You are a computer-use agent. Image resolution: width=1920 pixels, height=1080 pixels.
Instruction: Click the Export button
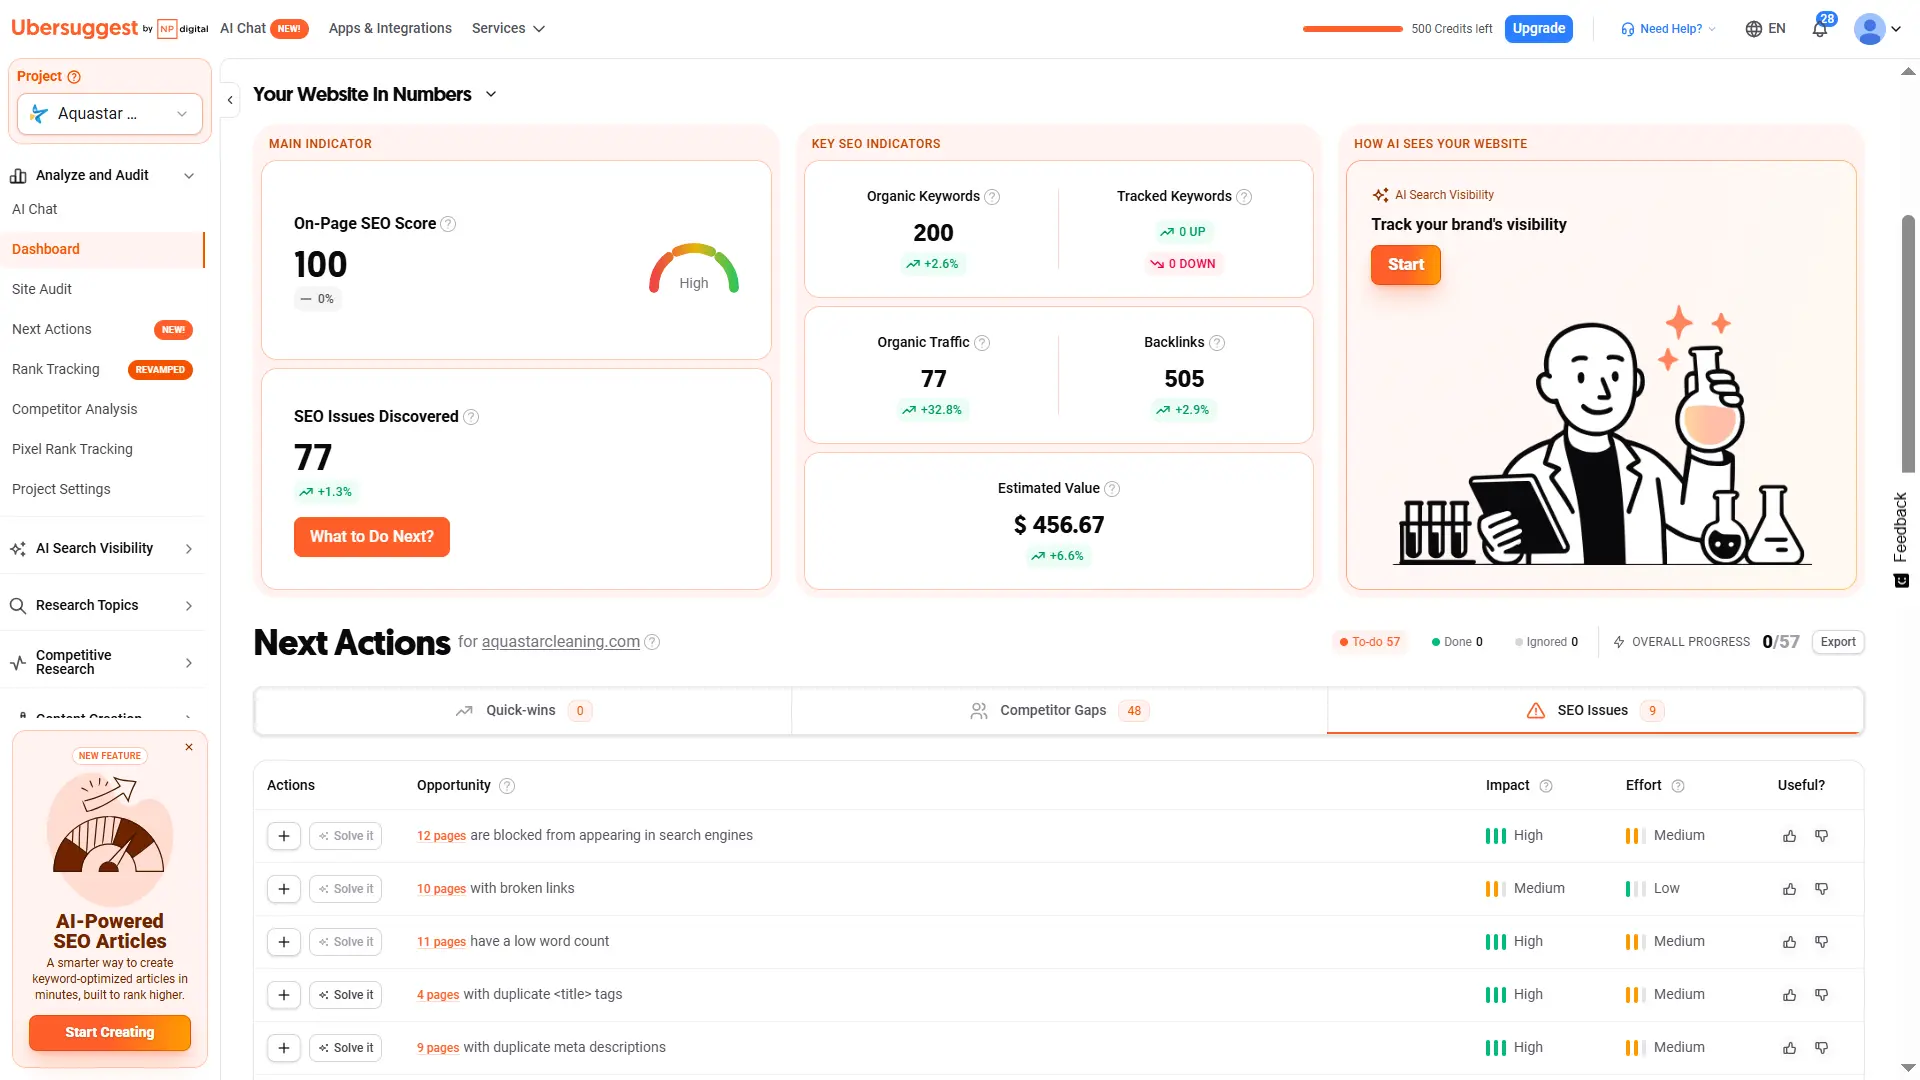pyautogui.click(x=1838, y=642)
